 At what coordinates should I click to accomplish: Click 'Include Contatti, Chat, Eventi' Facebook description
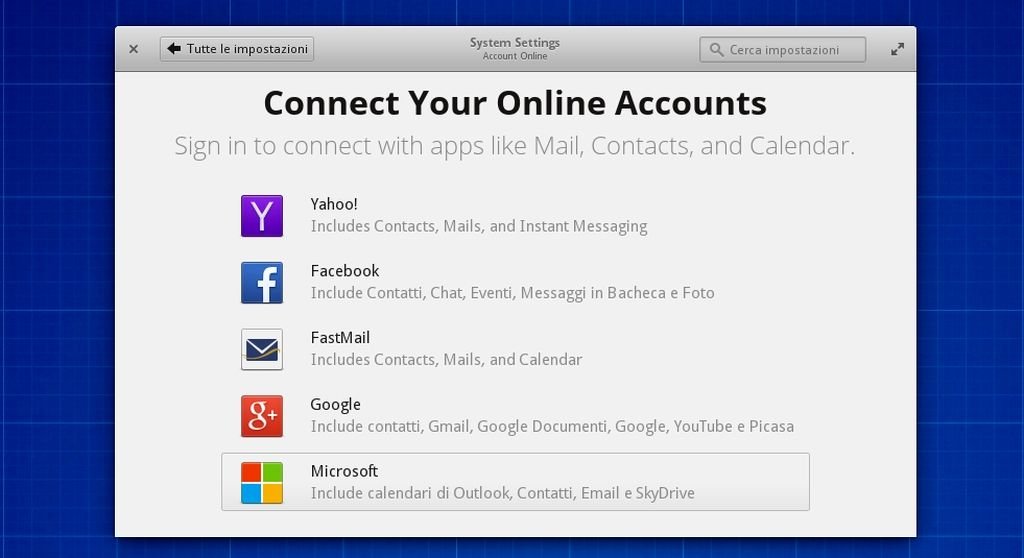[x=513, y=293]
